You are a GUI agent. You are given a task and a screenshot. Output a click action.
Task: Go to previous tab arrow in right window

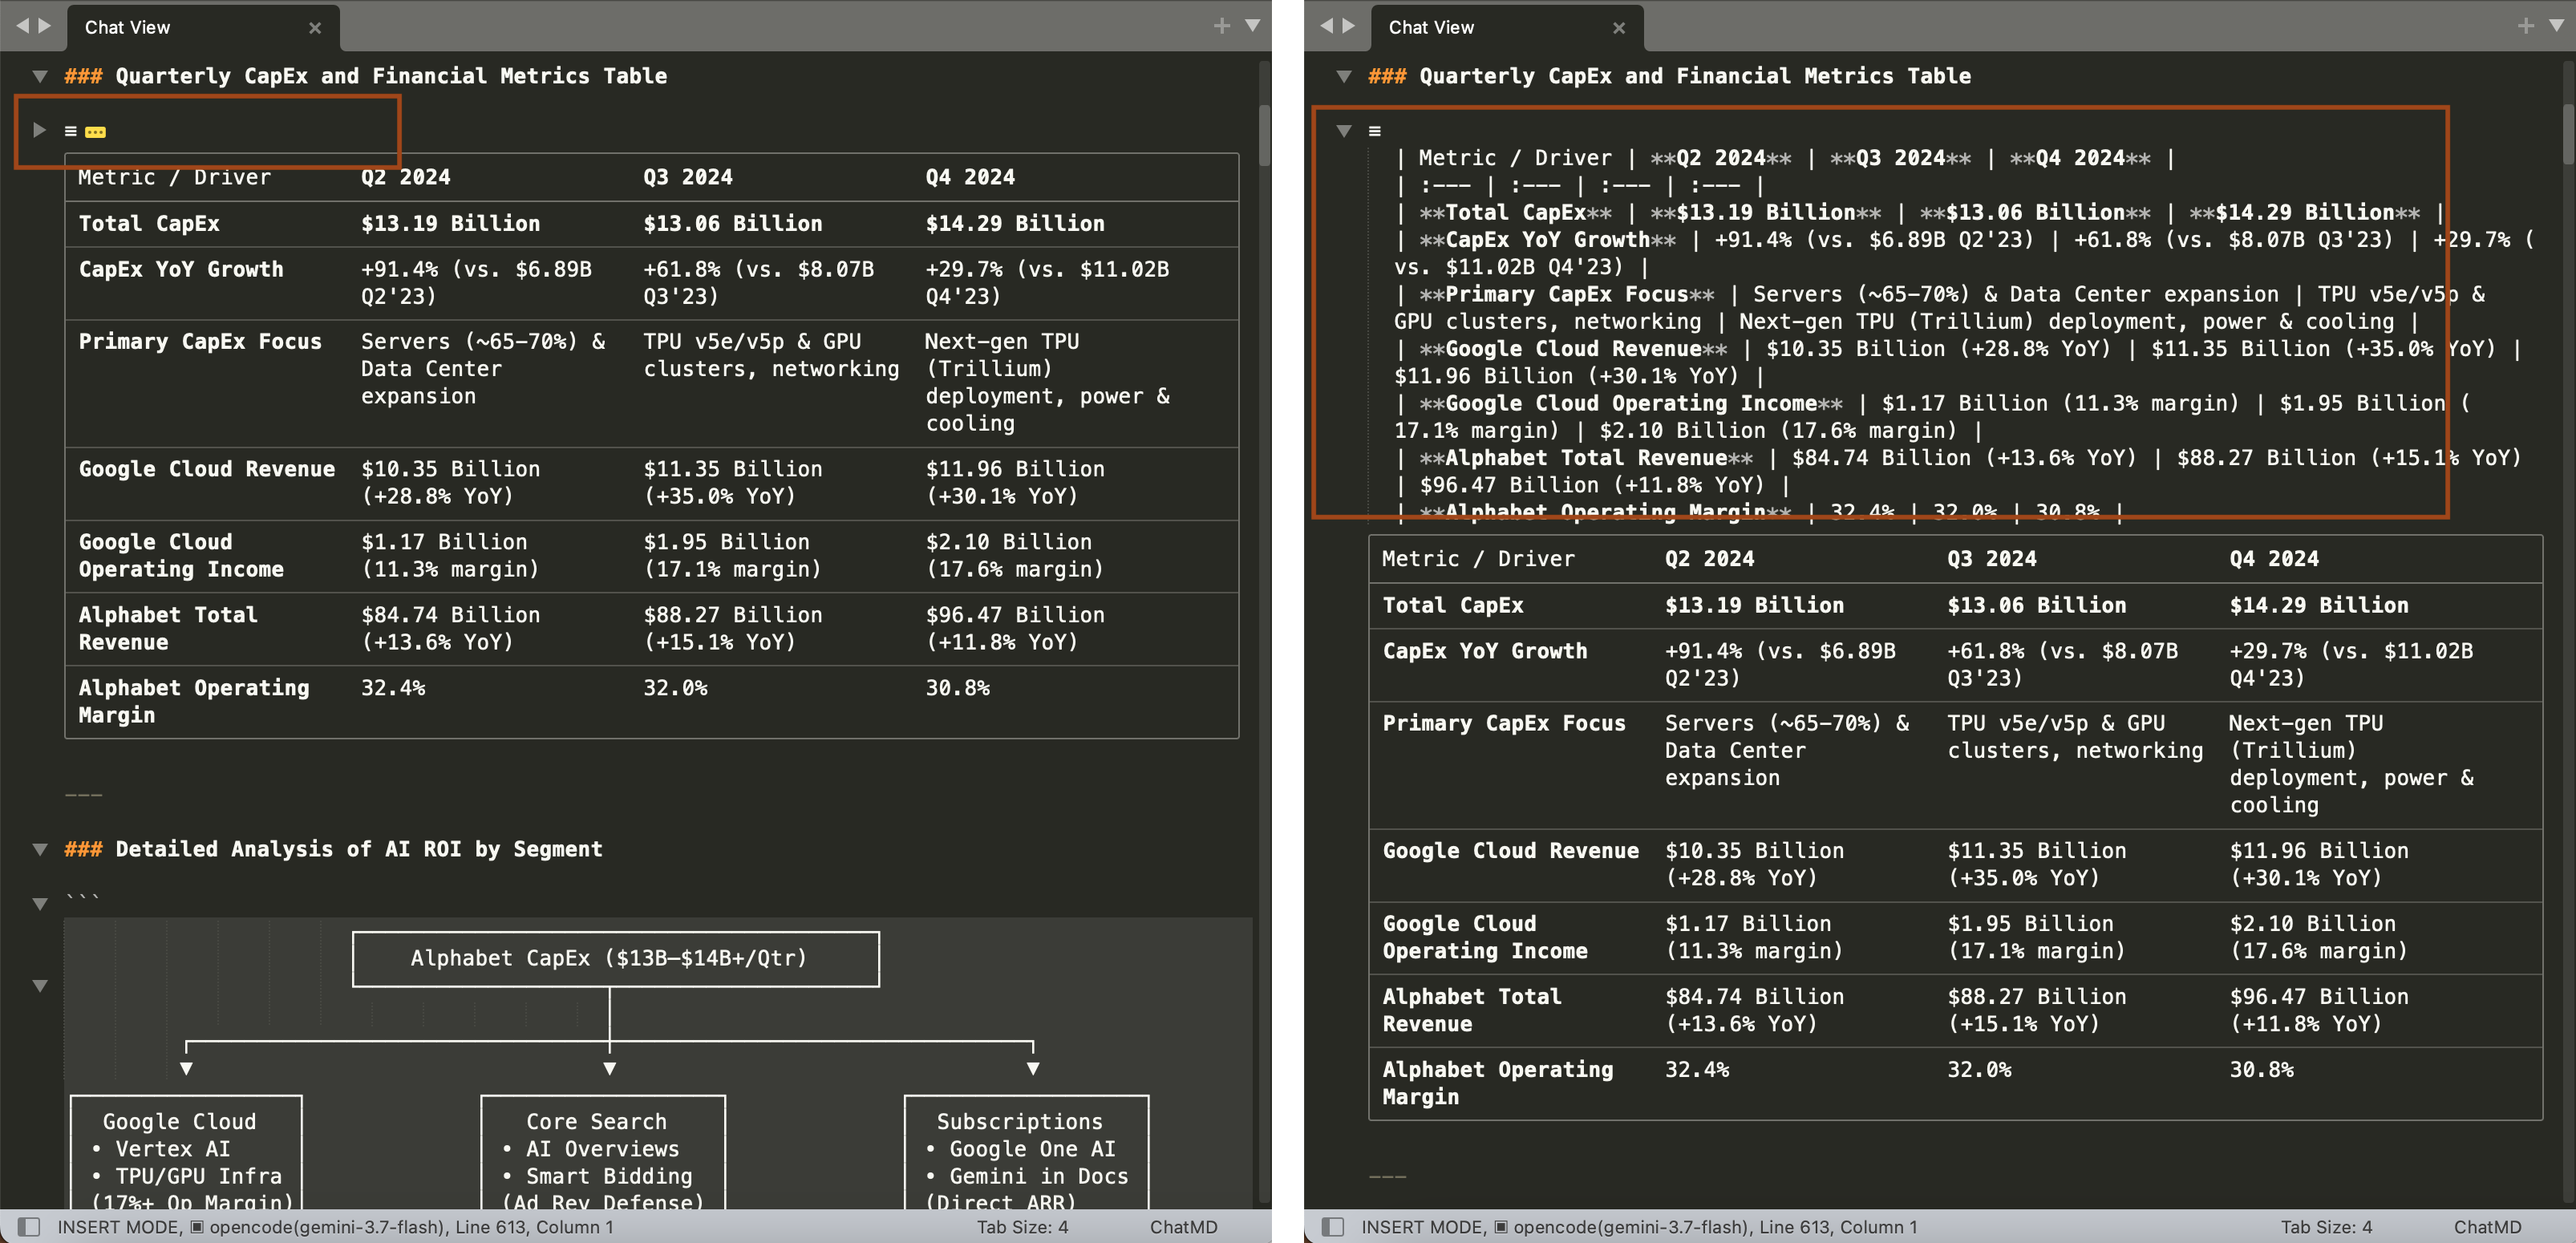1326,26
